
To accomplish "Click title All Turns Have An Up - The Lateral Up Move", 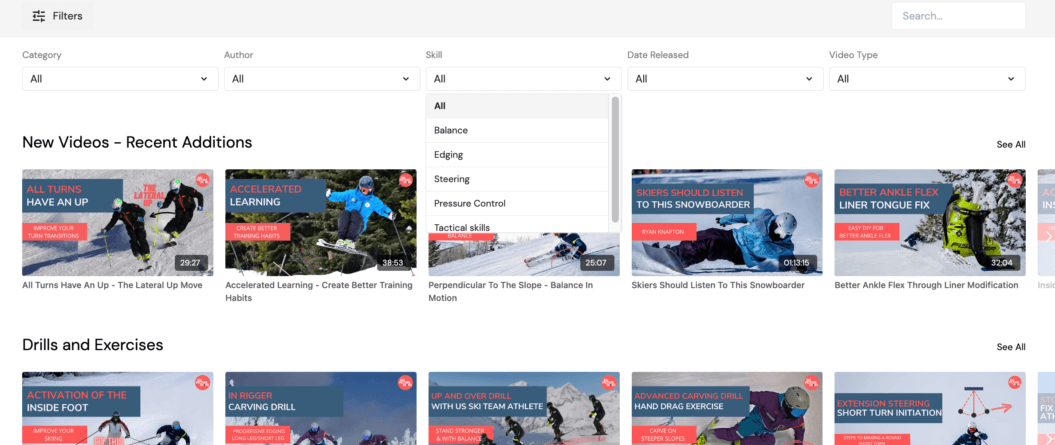I will point(112,285).
